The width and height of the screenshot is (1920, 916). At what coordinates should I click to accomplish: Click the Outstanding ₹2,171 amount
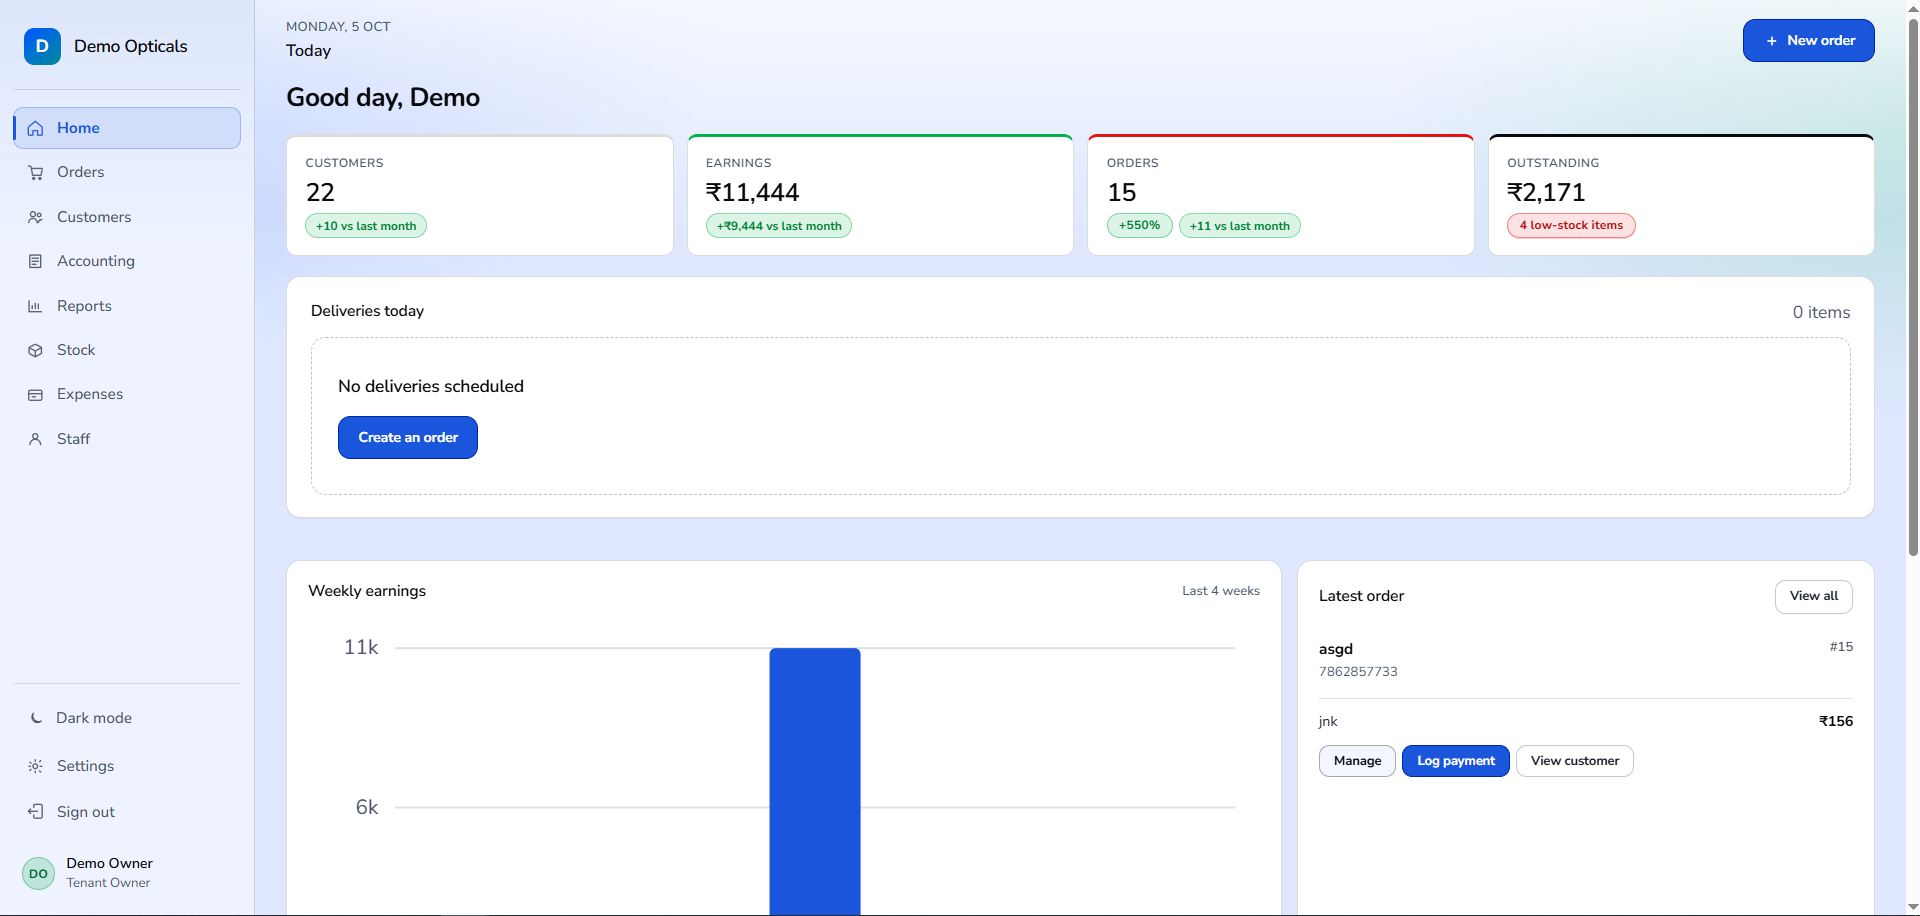[1546, 192]
